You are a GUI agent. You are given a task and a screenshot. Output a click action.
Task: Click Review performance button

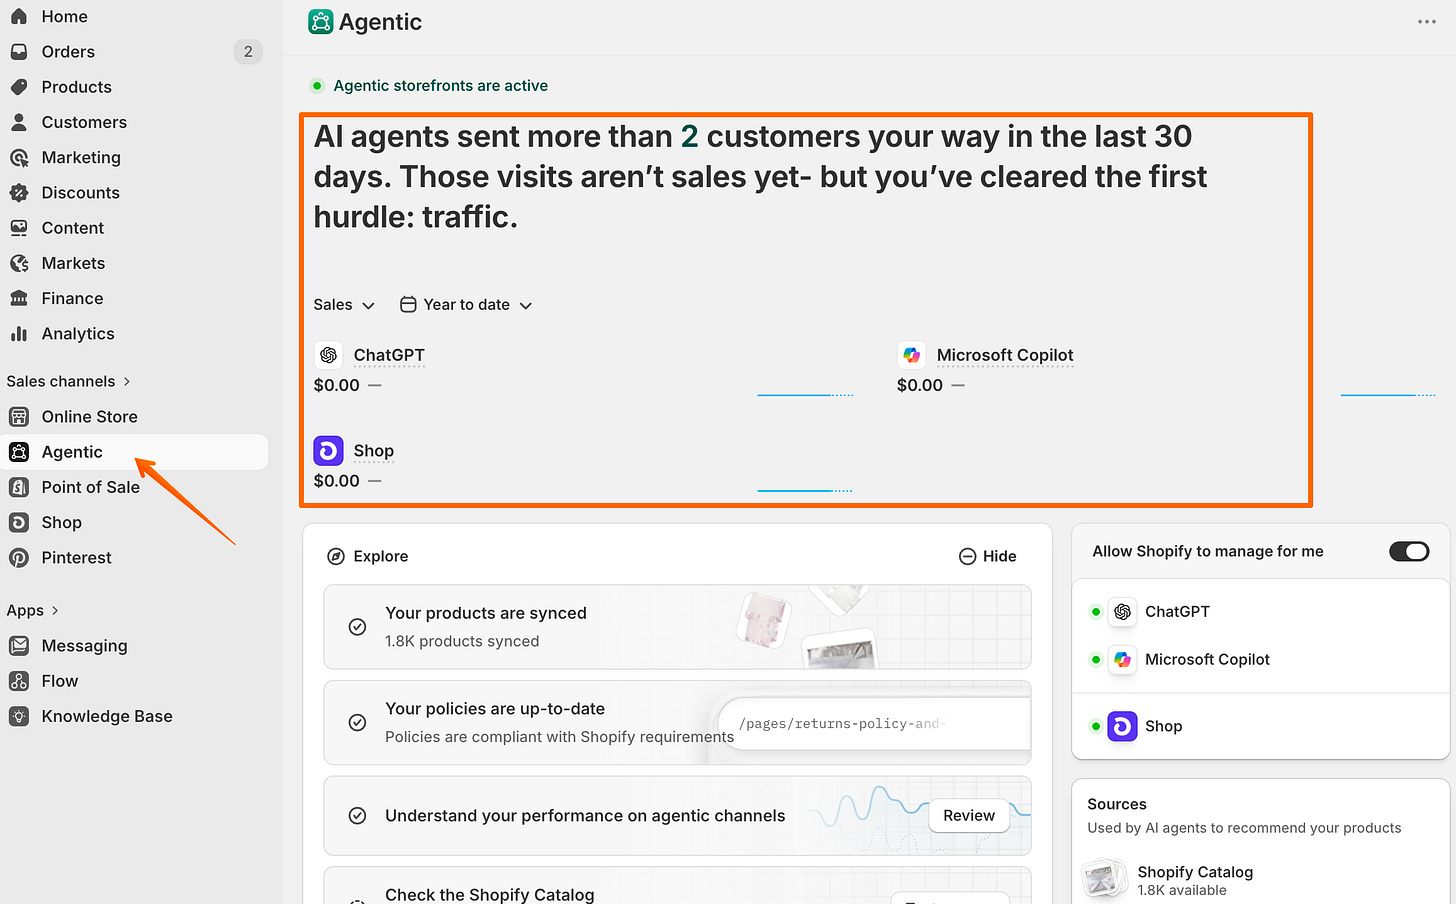(x=969, y=816)
